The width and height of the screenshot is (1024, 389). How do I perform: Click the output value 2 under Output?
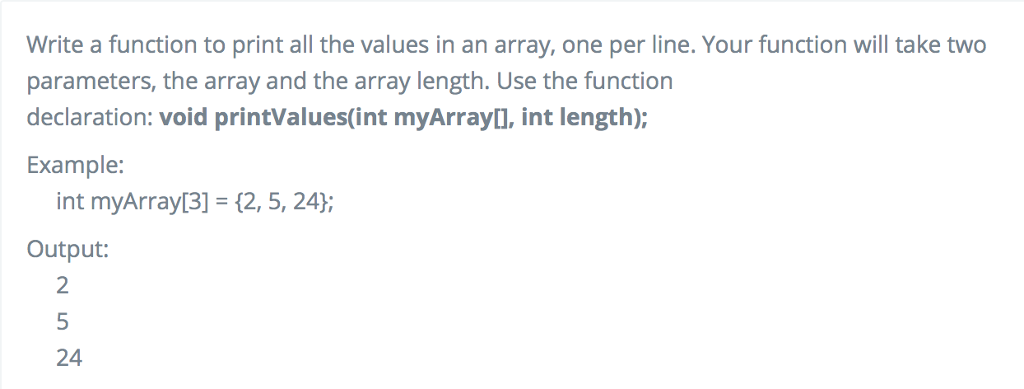pos(62,286)
